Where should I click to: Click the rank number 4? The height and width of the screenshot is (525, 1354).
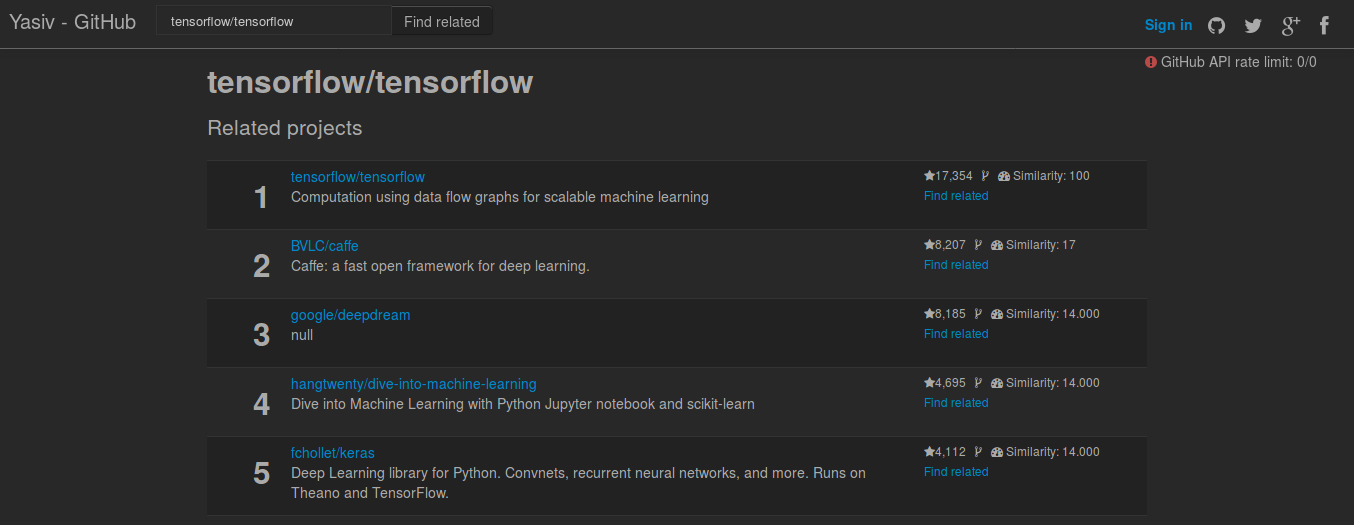coord(261,404)
